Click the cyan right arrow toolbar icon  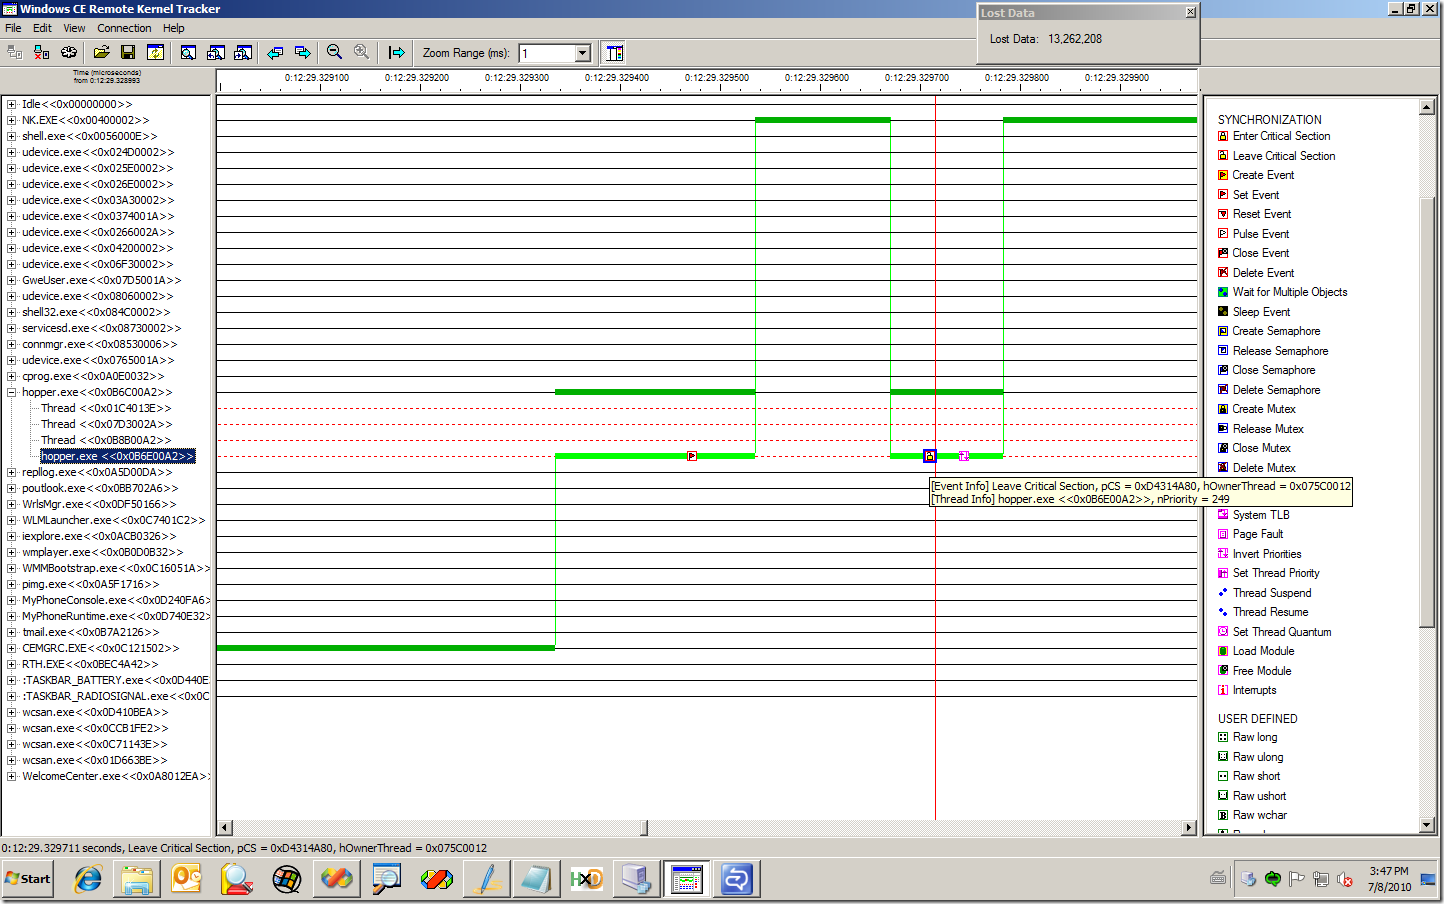[302, 52]
